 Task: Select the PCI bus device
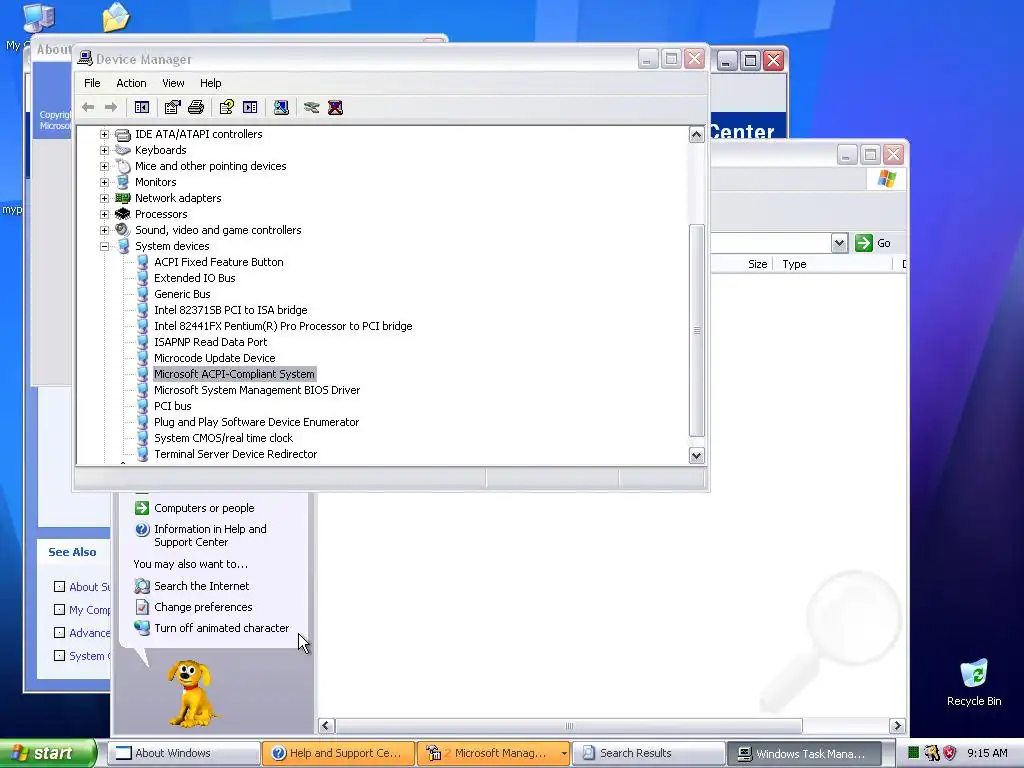(x=172, y=406)
